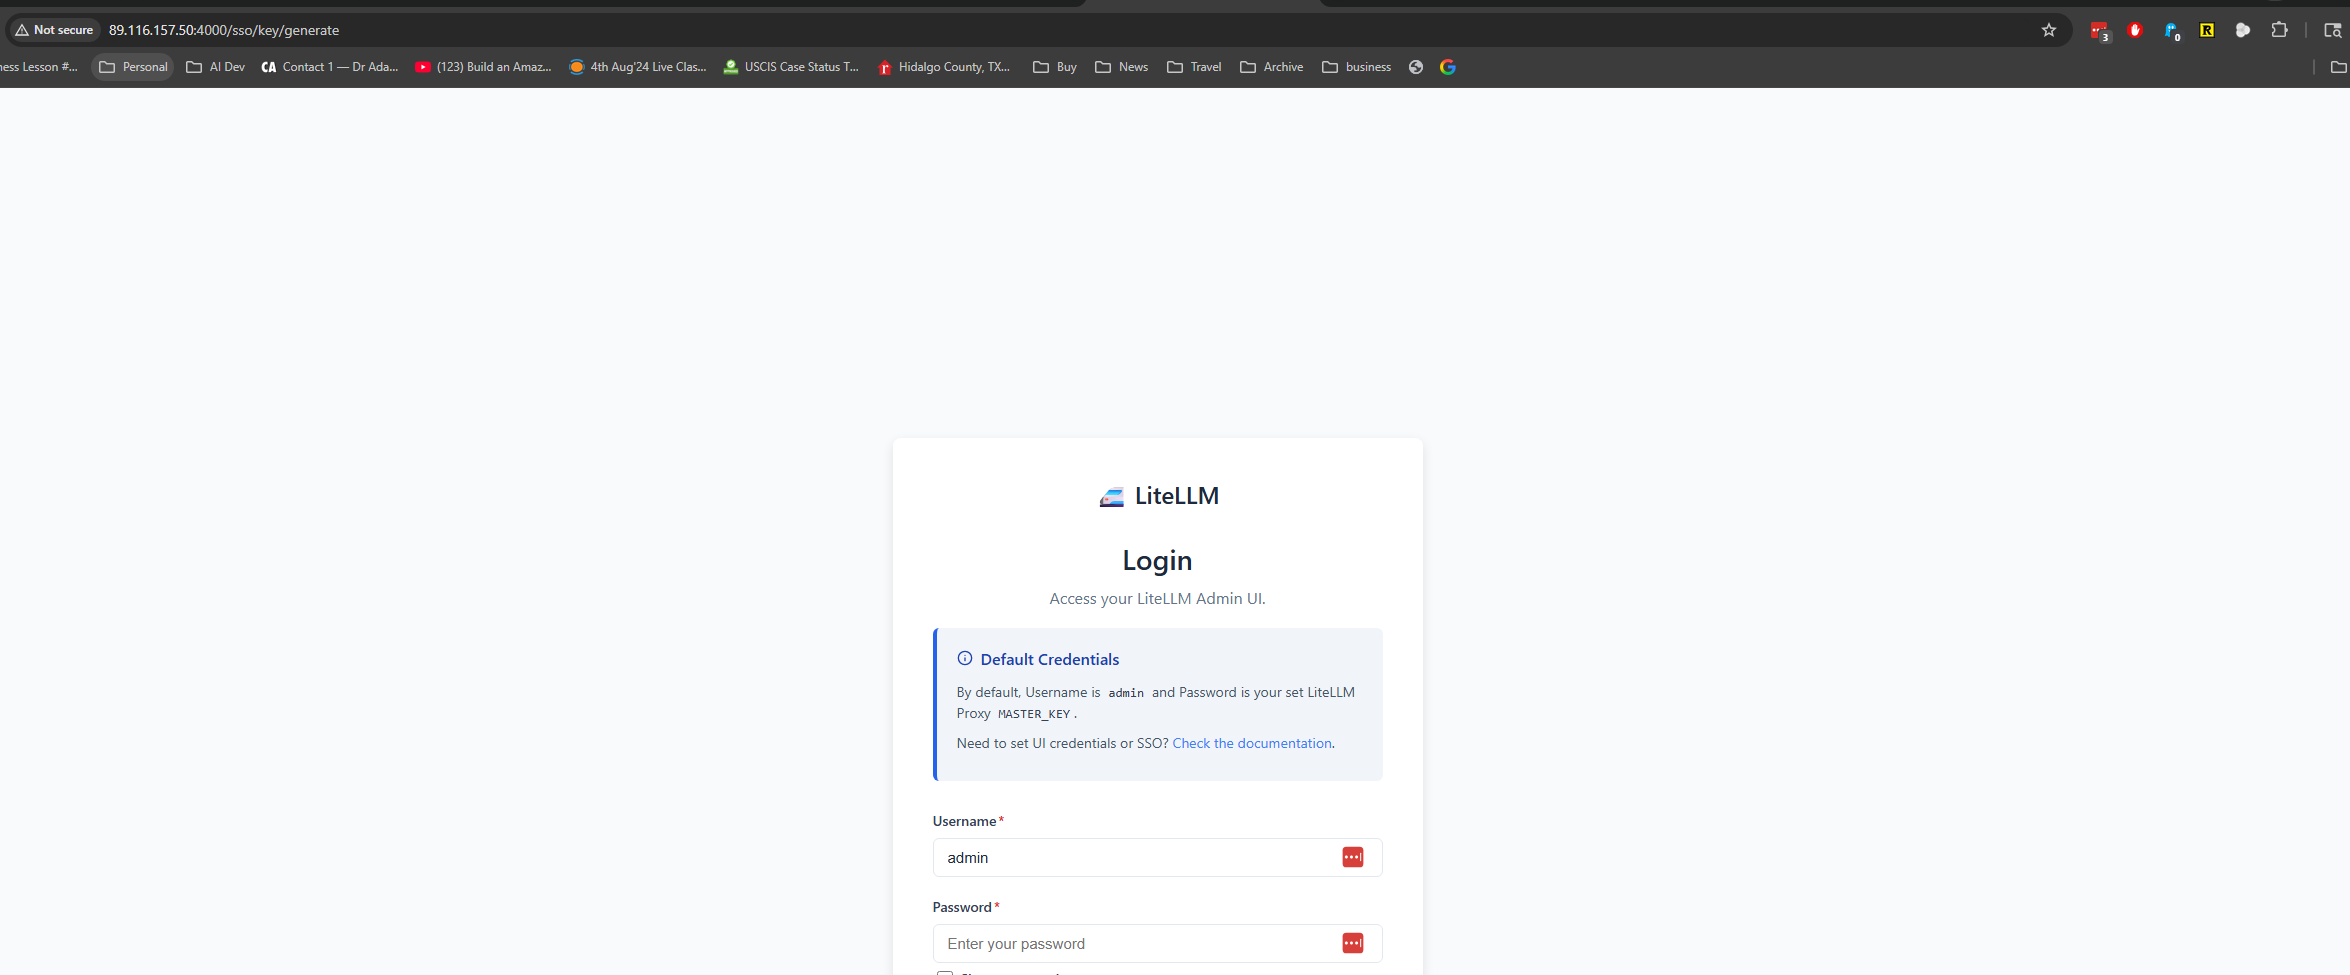Click the LastPass icon inside the password field
Viewport: 2350px width, 975px height.
point(1353,943)
